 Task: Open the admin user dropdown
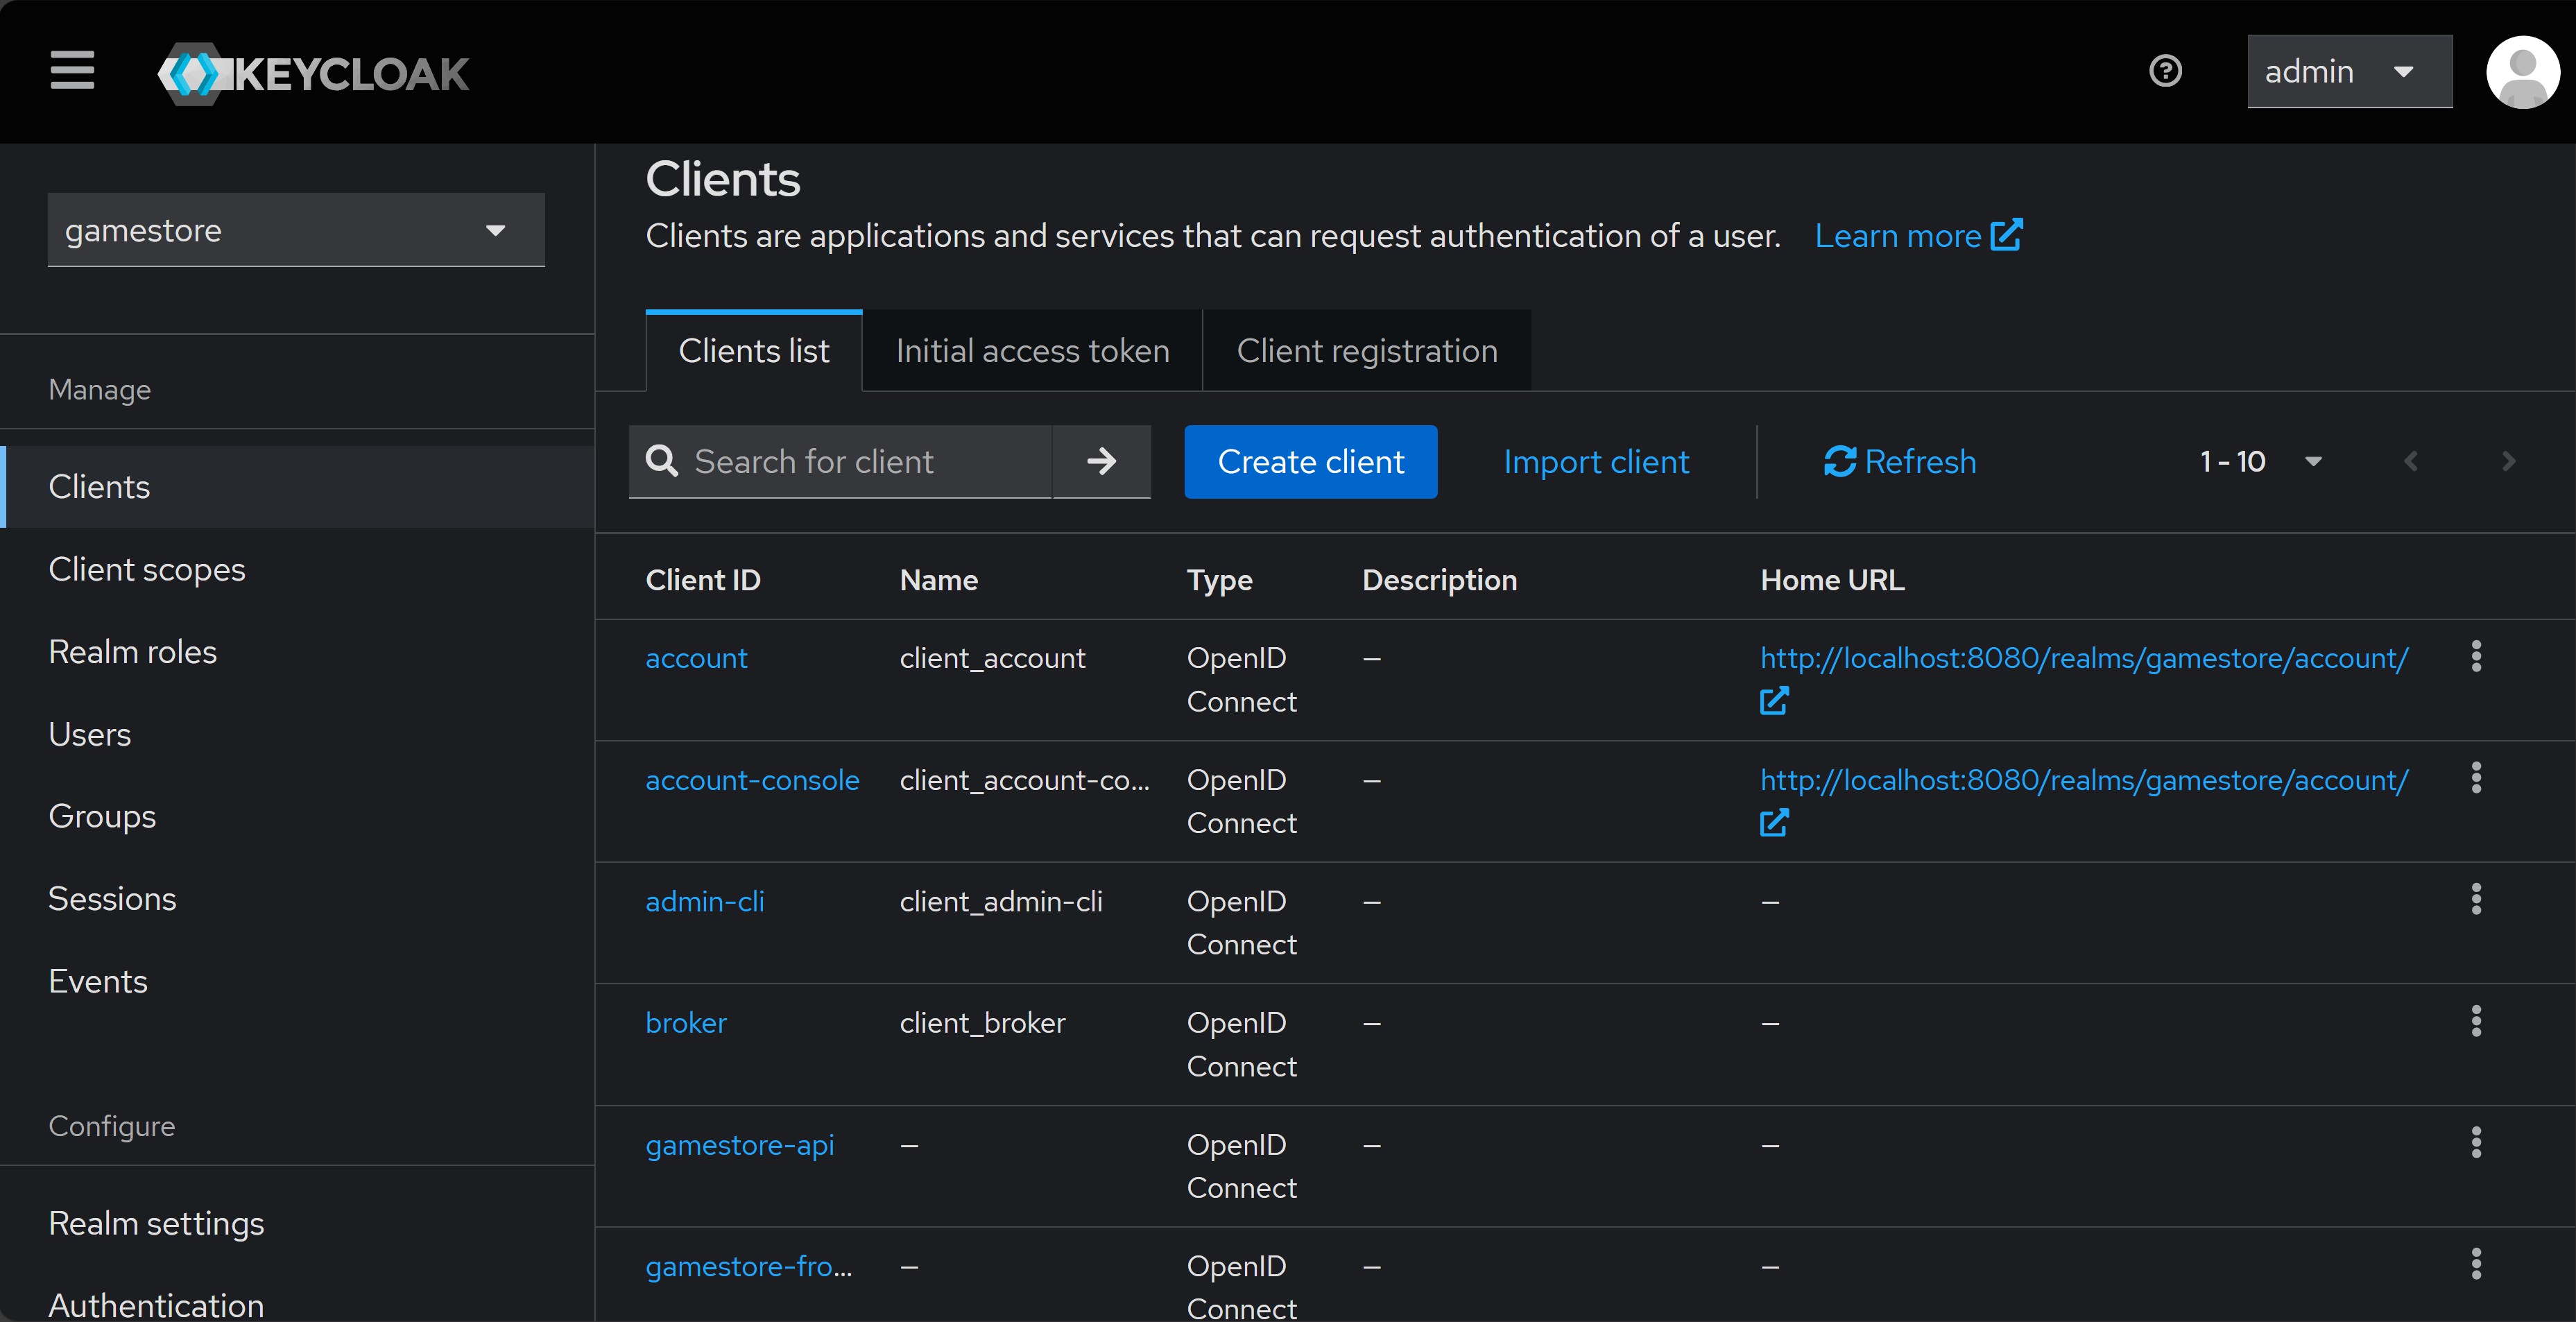(2349, 72)
